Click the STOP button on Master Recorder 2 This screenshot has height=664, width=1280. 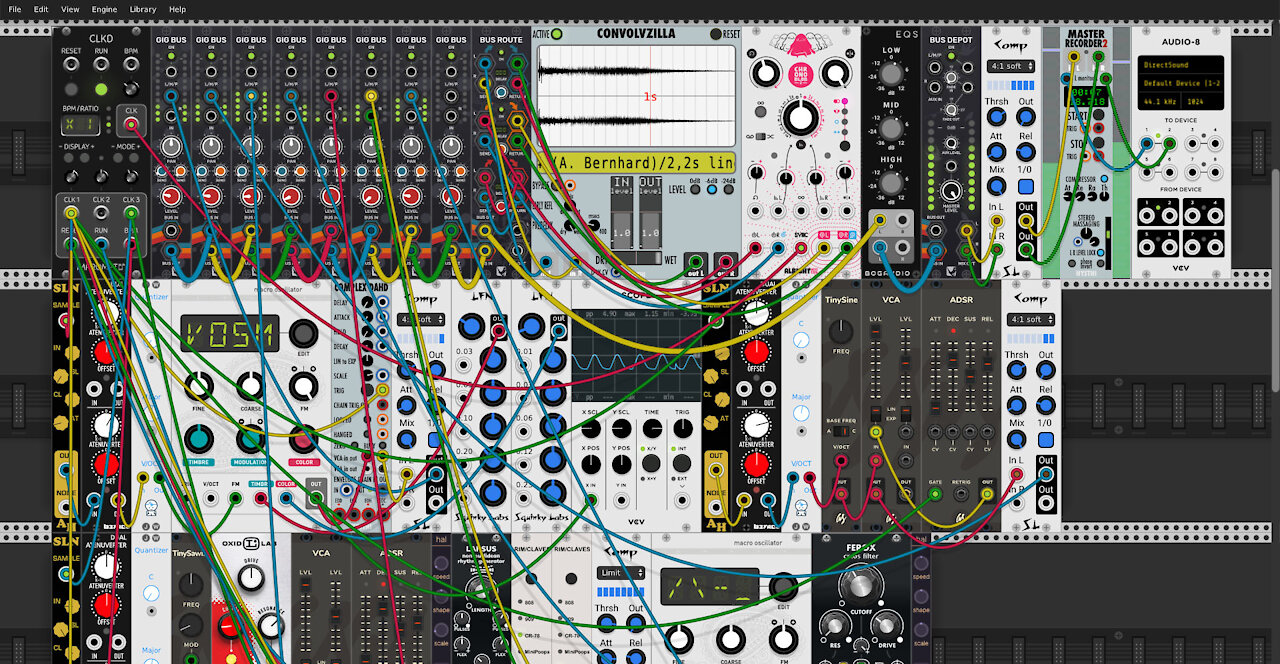click(1099, 142)
